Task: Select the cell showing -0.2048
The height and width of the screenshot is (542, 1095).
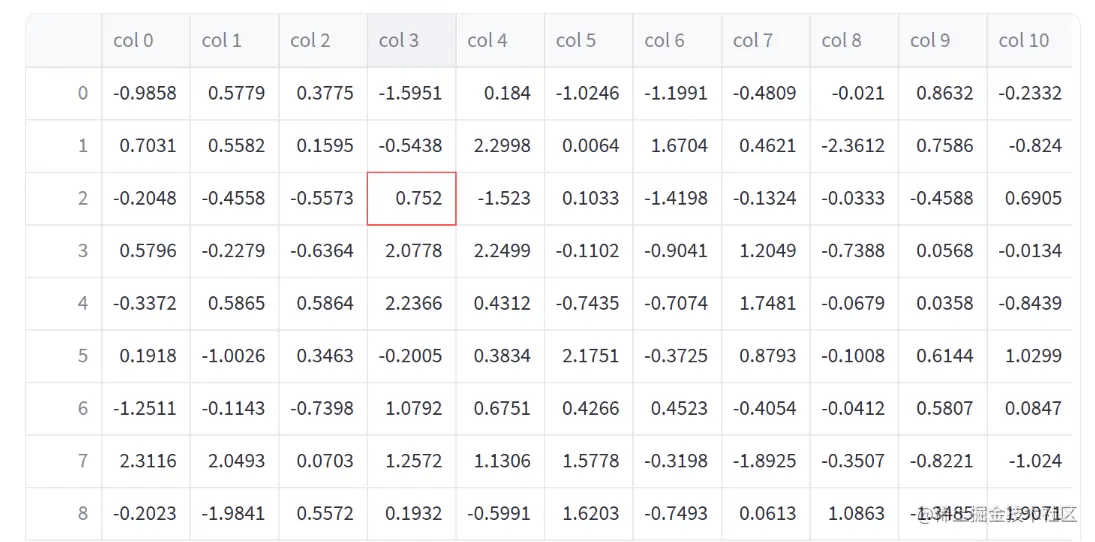Action: [146, 198]
